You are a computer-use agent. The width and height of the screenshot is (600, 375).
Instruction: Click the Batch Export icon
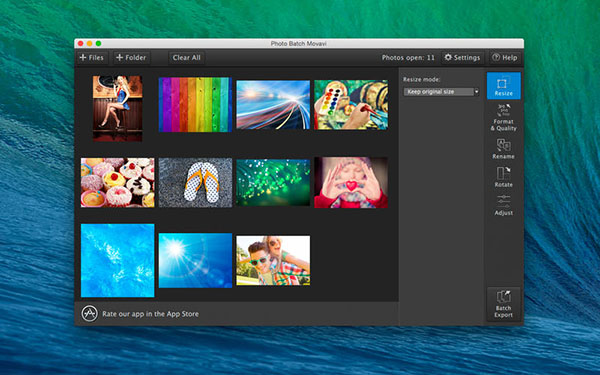point(504,304)
